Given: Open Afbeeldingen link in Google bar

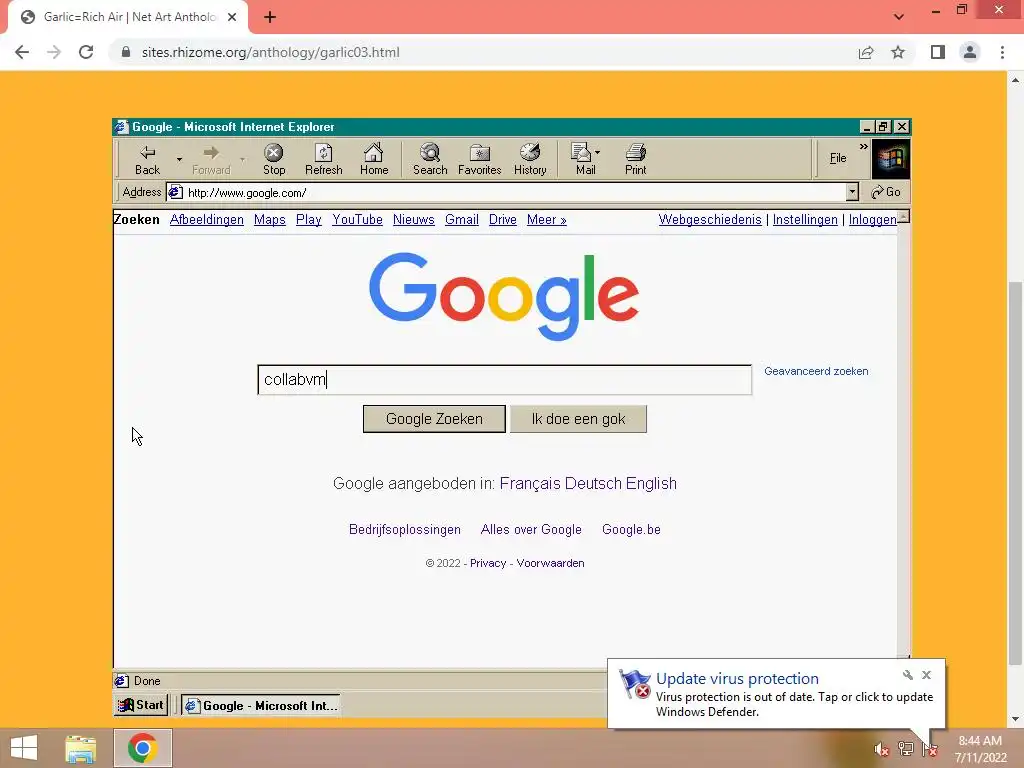Looking at the screenshot, I should 206,220.
